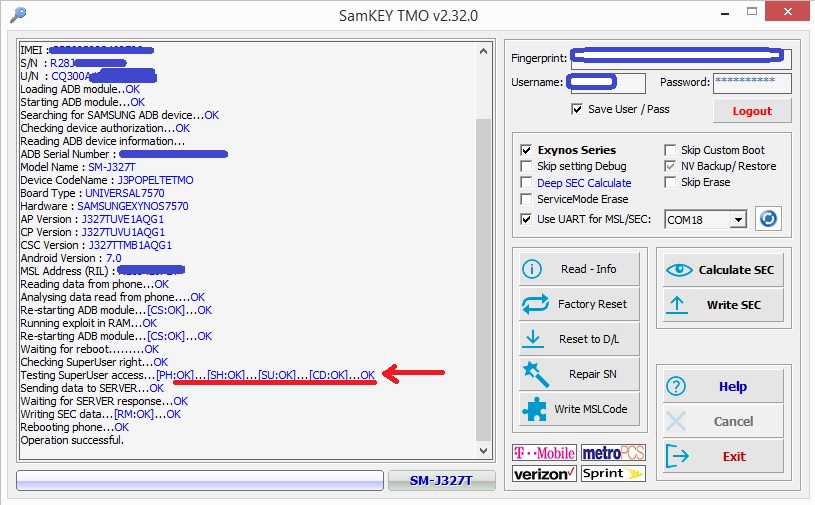The height and width of the screenshot is (505, 815).
Task: Uncheck the Exynos Series checkbox
Action: 526,150
